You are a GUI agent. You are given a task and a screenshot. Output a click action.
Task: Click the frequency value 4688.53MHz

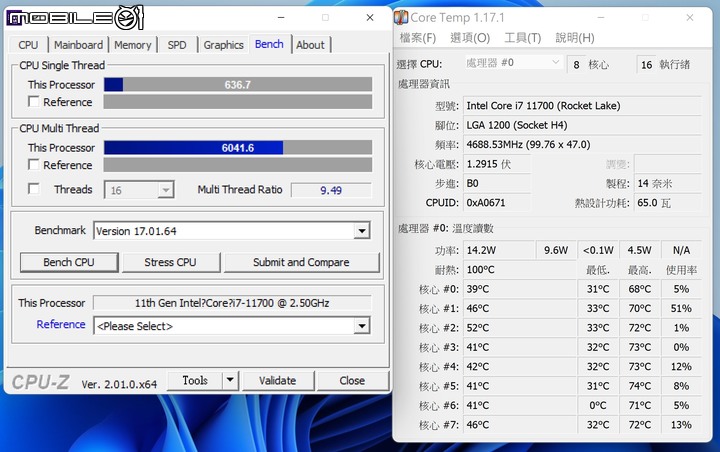pyautogui.click(x=582, y=144)
